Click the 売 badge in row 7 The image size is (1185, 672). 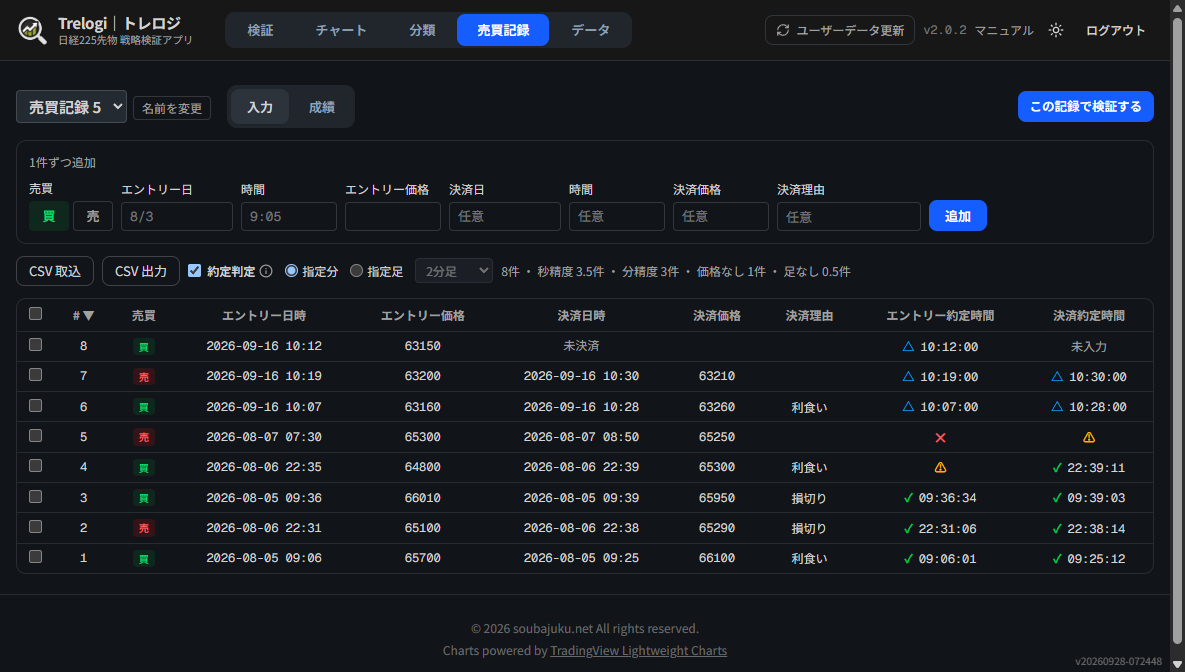tap(144, 377)
